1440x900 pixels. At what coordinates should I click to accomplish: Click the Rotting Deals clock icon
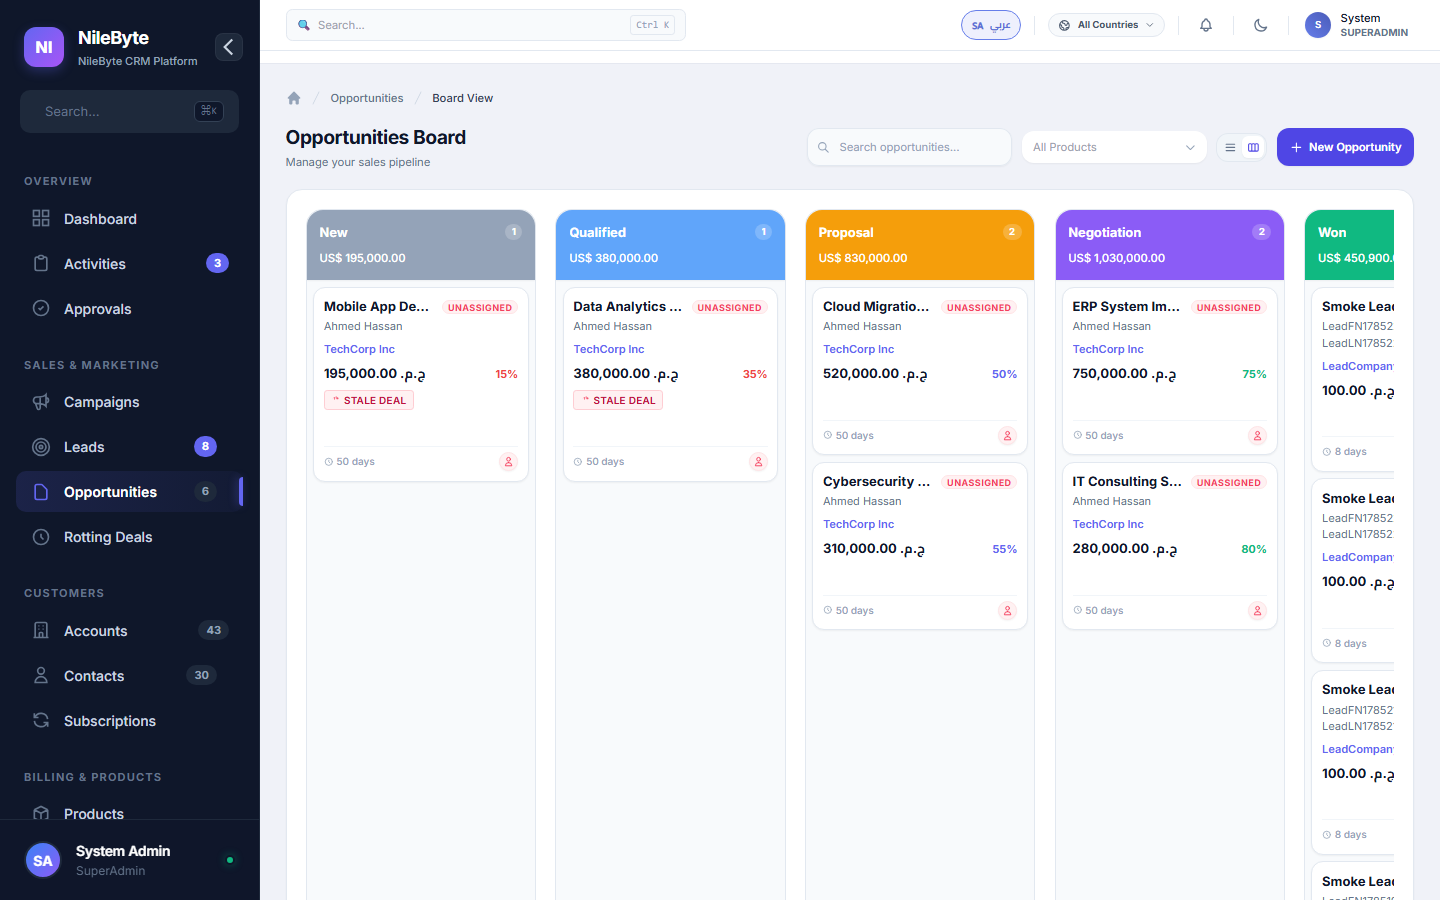click(x=41, y=537)
